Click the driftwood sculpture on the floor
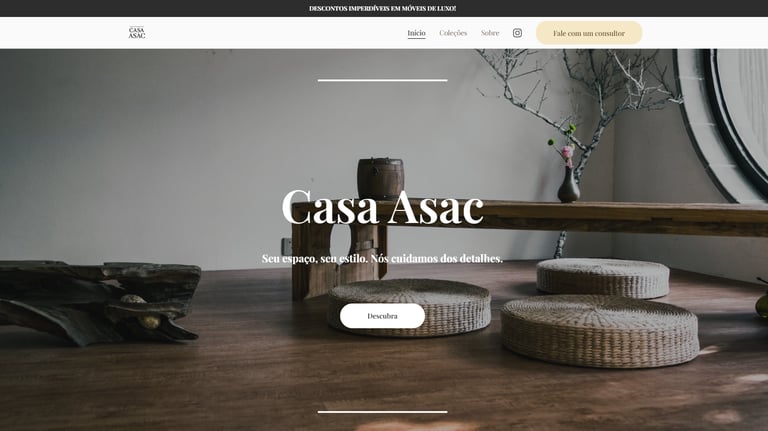This screenshot has width=768, height=431. (98, 303)
